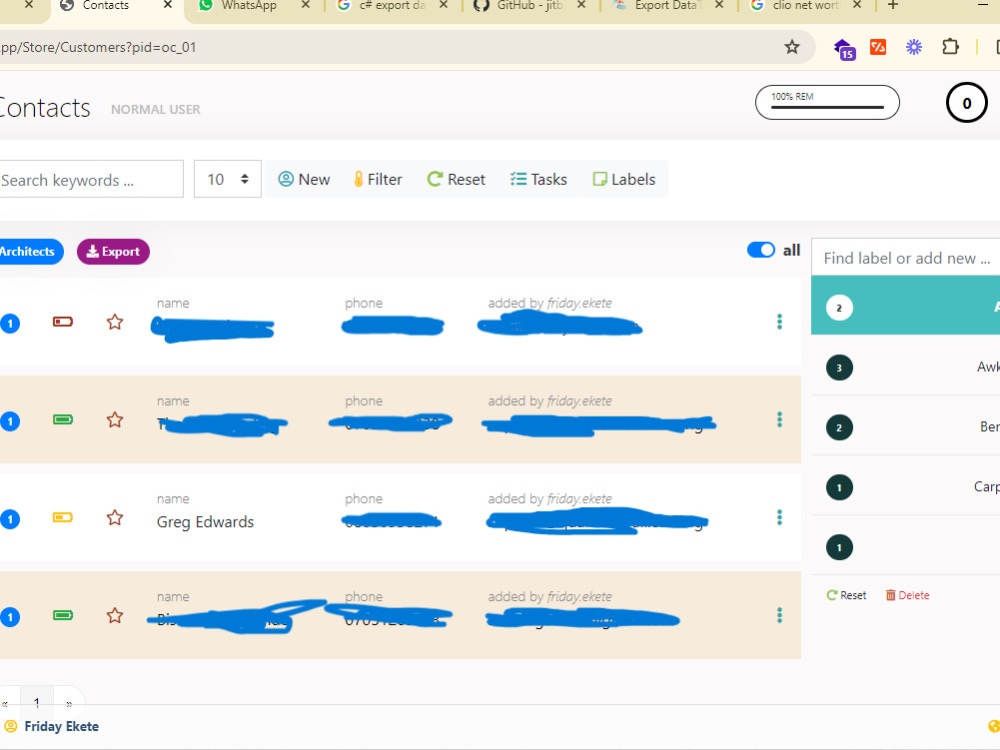Open the browser Extensions puzzle icon
This screenshot has height=750, width=1000.
950,47
